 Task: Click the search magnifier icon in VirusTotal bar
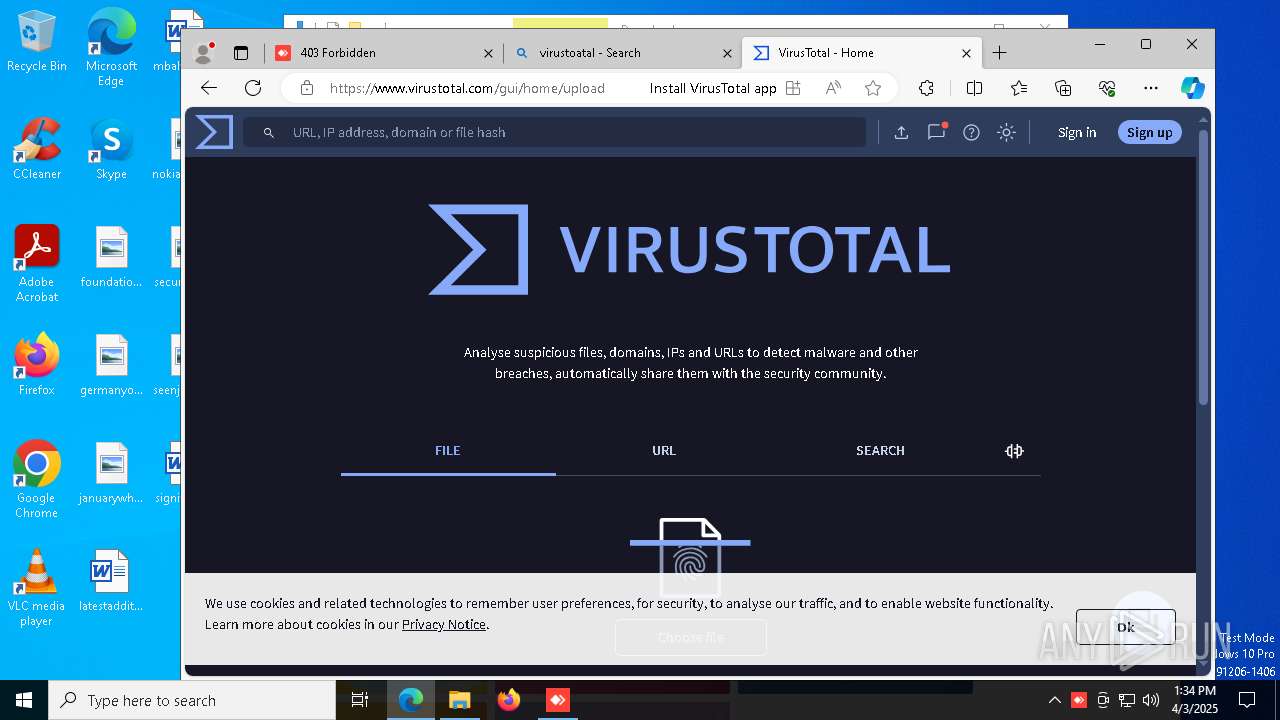(268, 132)
